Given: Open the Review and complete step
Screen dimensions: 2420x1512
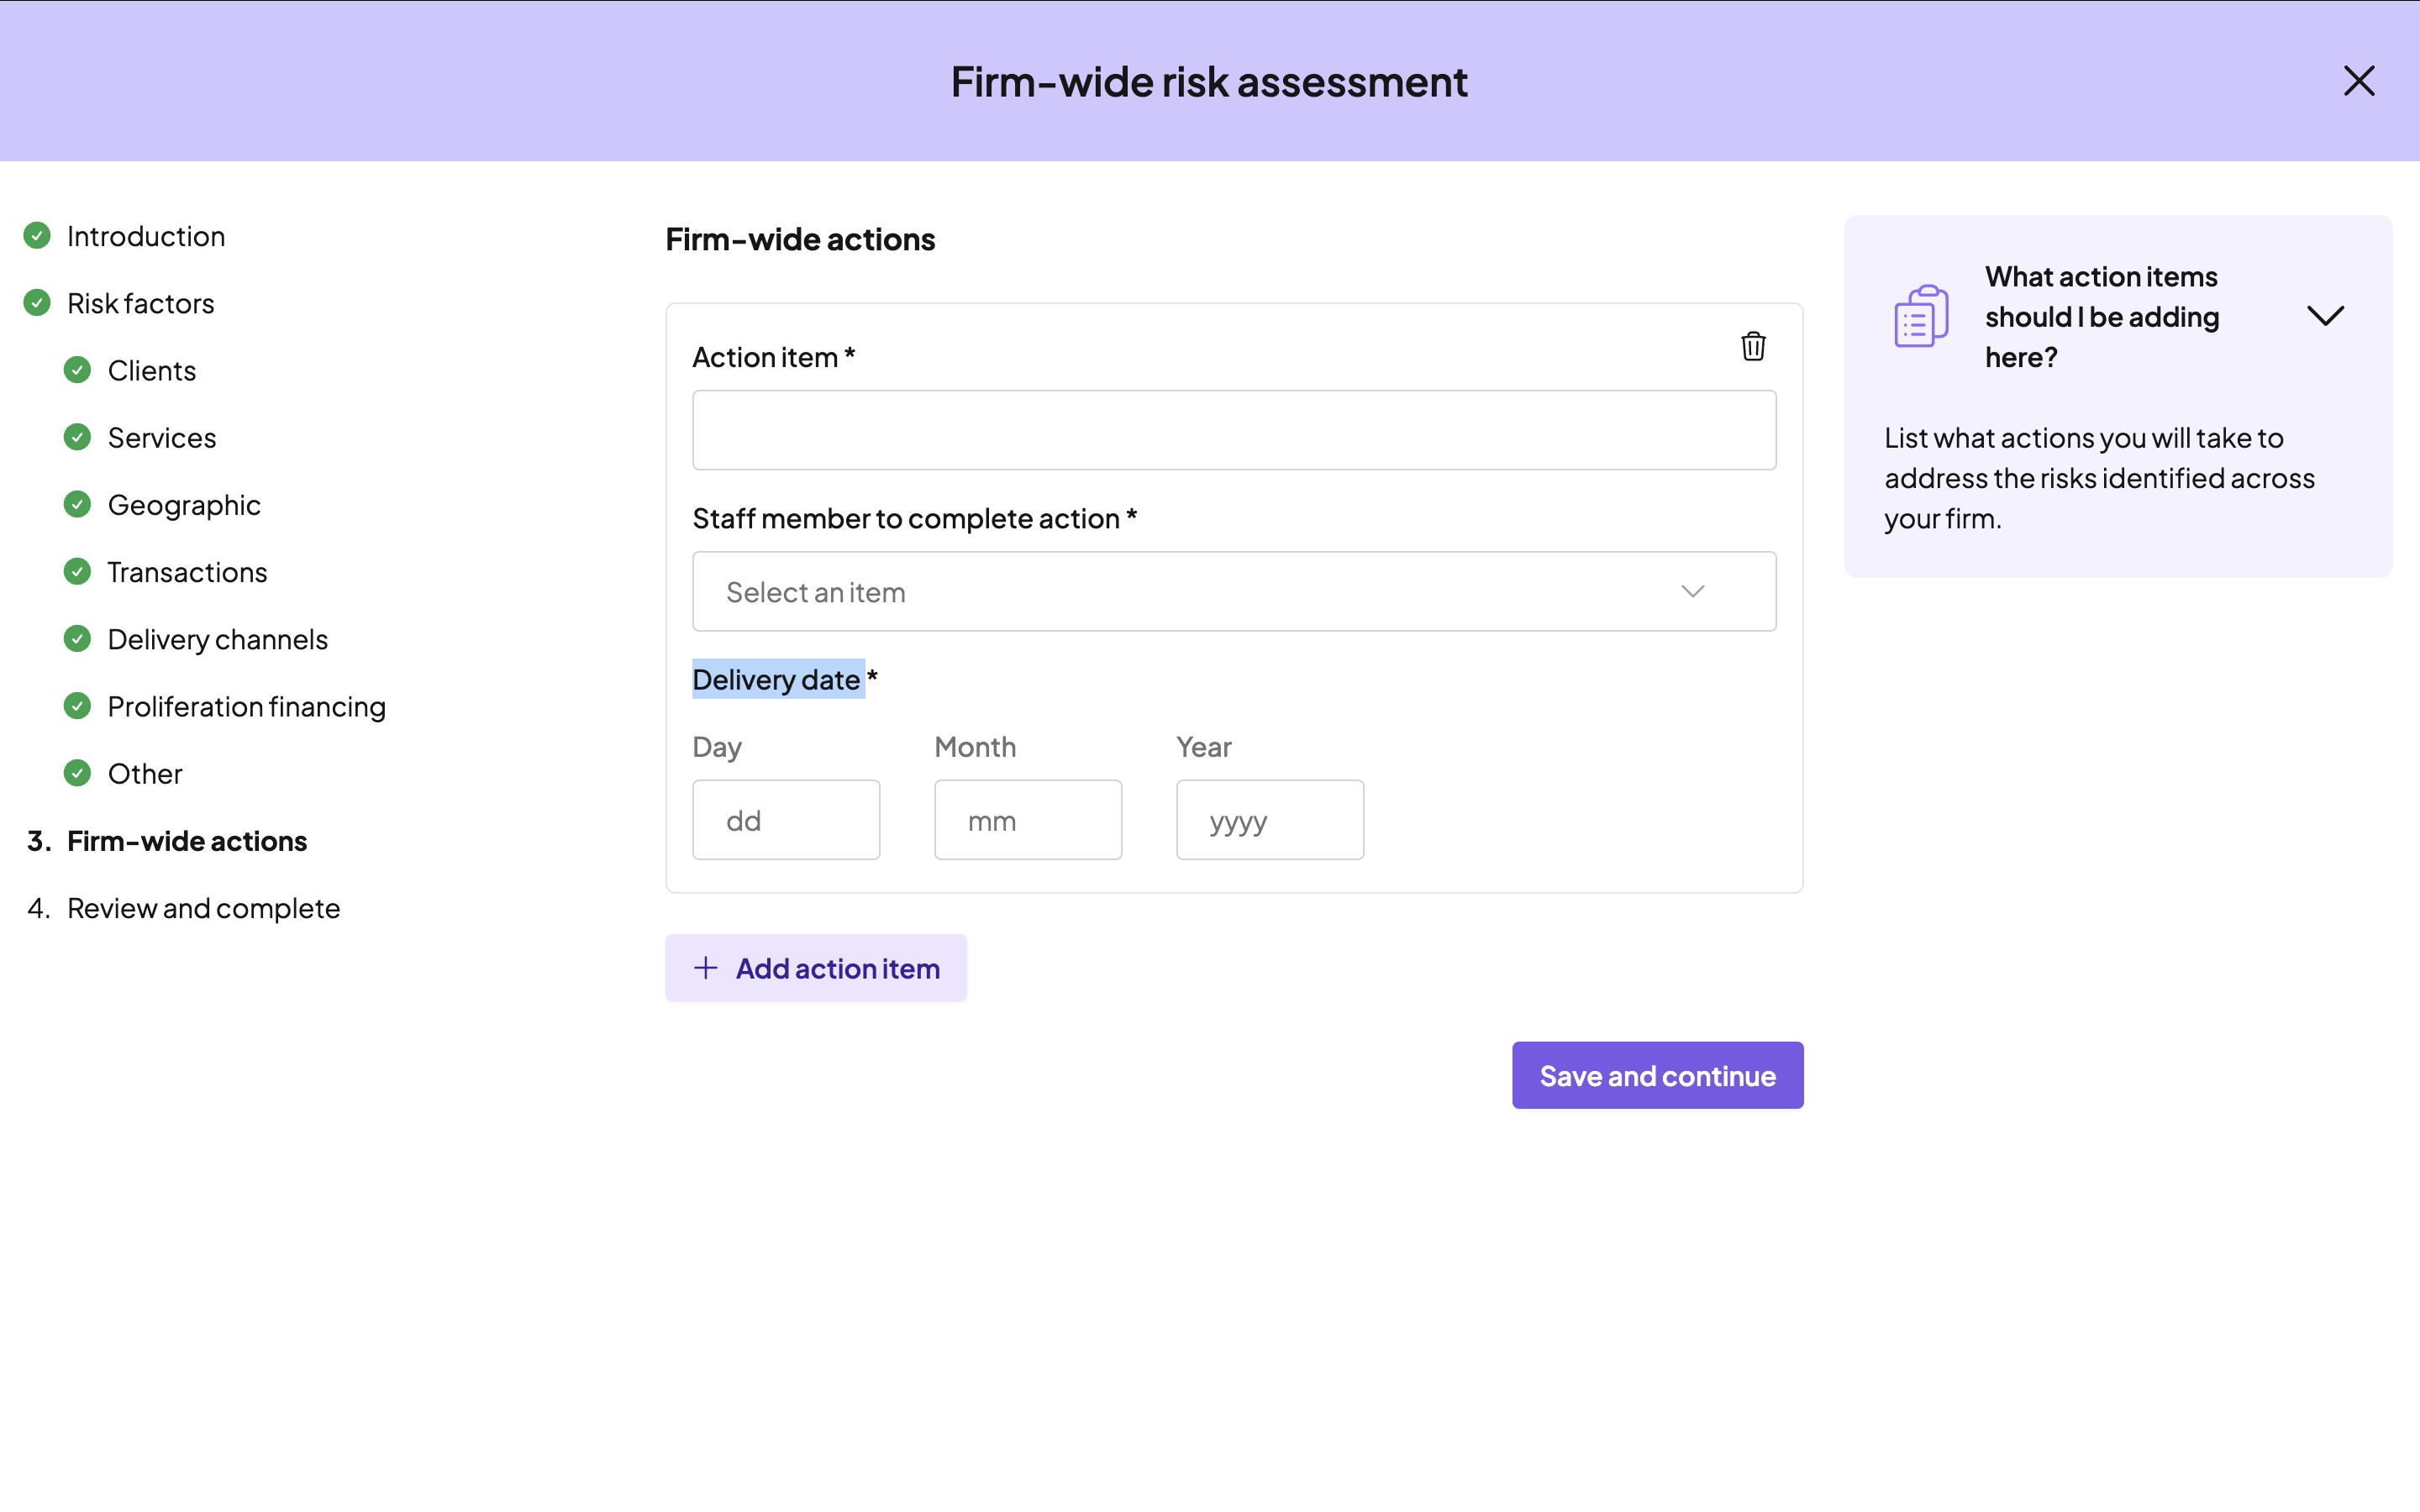Looking at the screenshot, I should (203, 908).
